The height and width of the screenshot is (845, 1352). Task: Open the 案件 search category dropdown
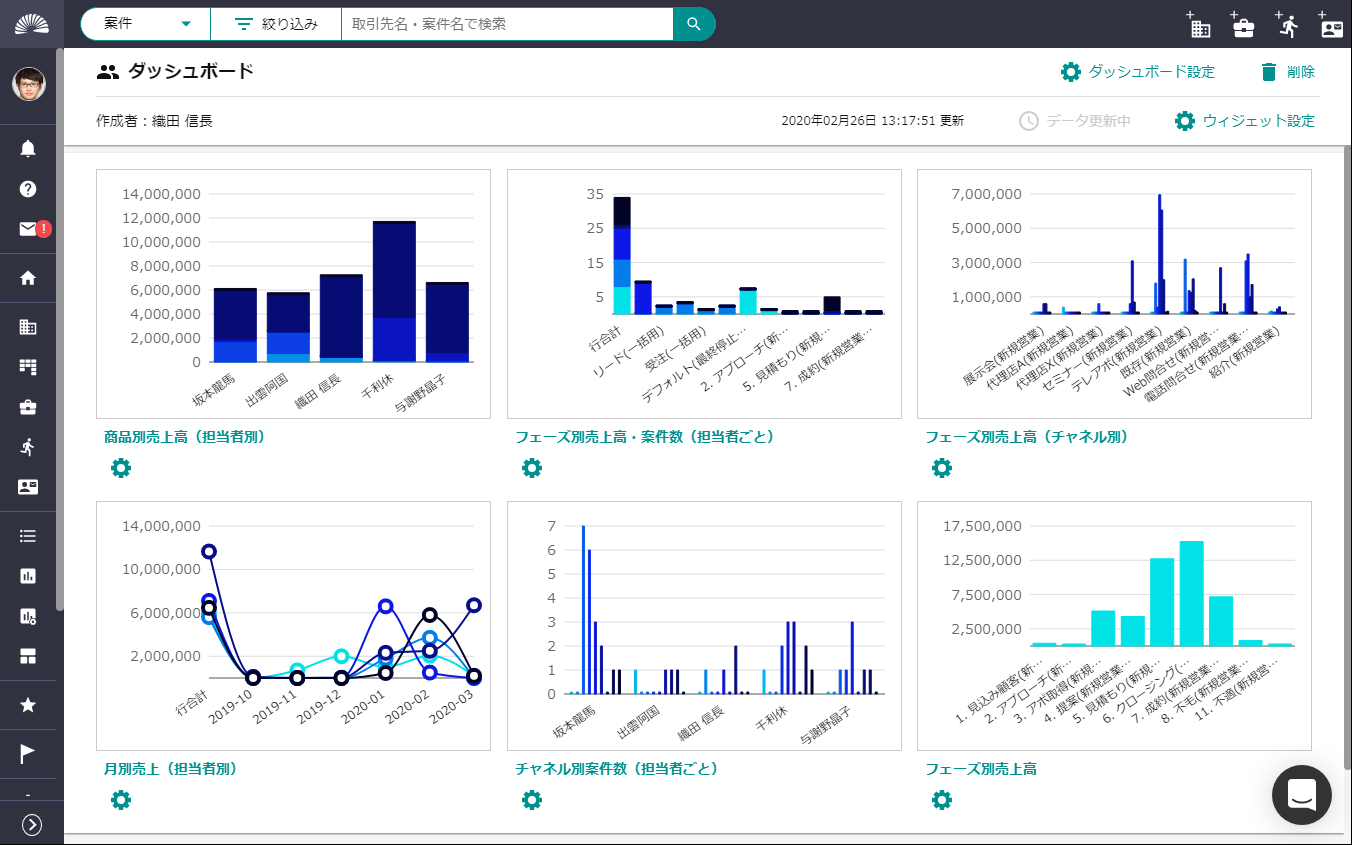tap(146, 24)
